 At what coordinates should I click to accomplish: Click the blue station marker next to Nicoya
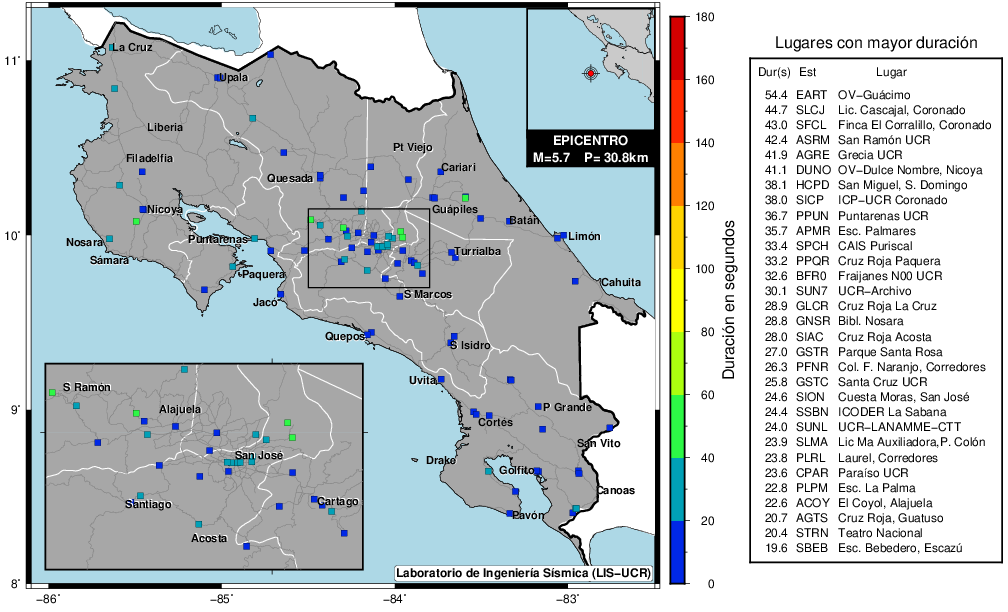143,209
